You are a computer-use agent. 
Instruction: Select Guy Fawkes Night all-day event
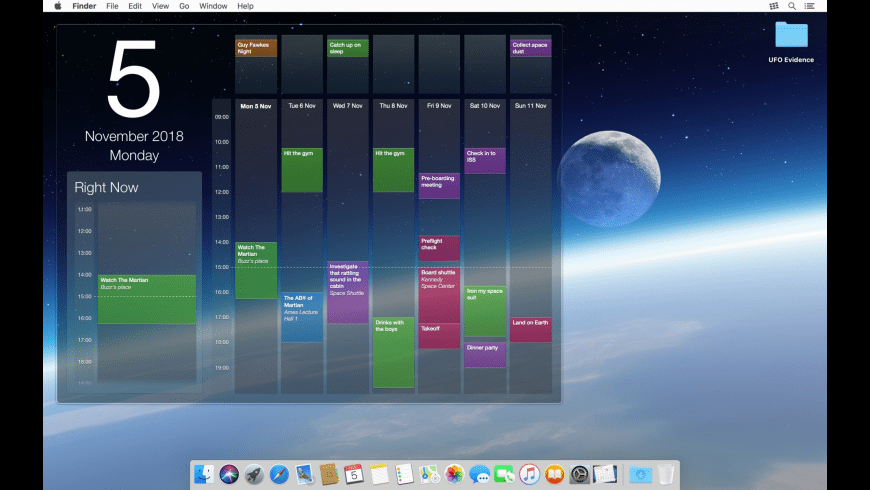[x=256, y=48]
